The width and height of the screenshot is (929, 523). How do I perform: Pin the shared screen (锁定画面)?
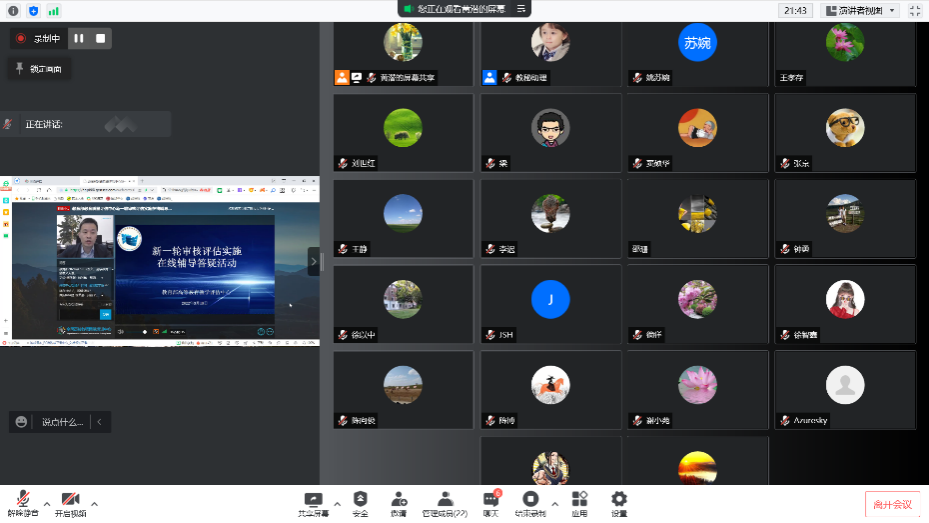click(x=38, y=68)
